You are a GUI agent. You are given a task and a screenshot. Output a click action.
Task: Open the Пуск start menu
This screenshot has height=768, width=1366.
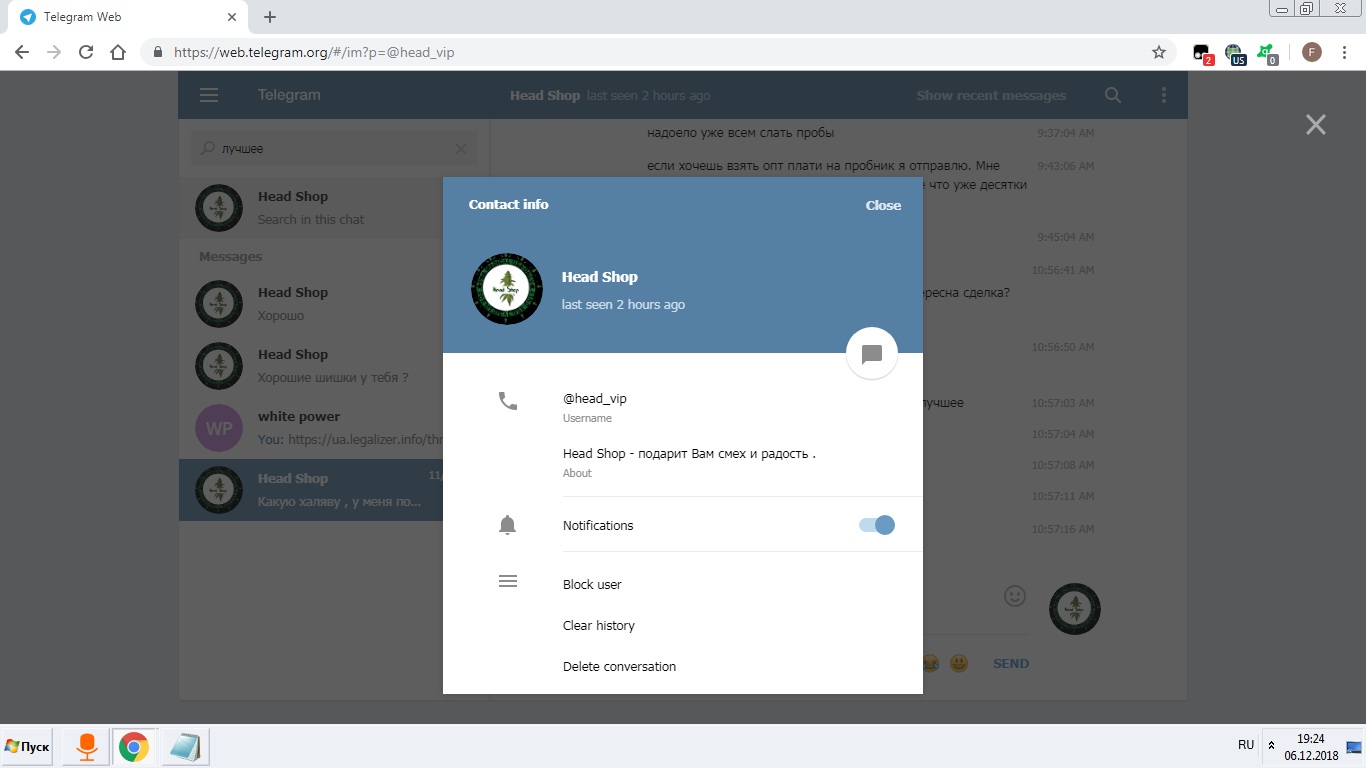[27, 747]
